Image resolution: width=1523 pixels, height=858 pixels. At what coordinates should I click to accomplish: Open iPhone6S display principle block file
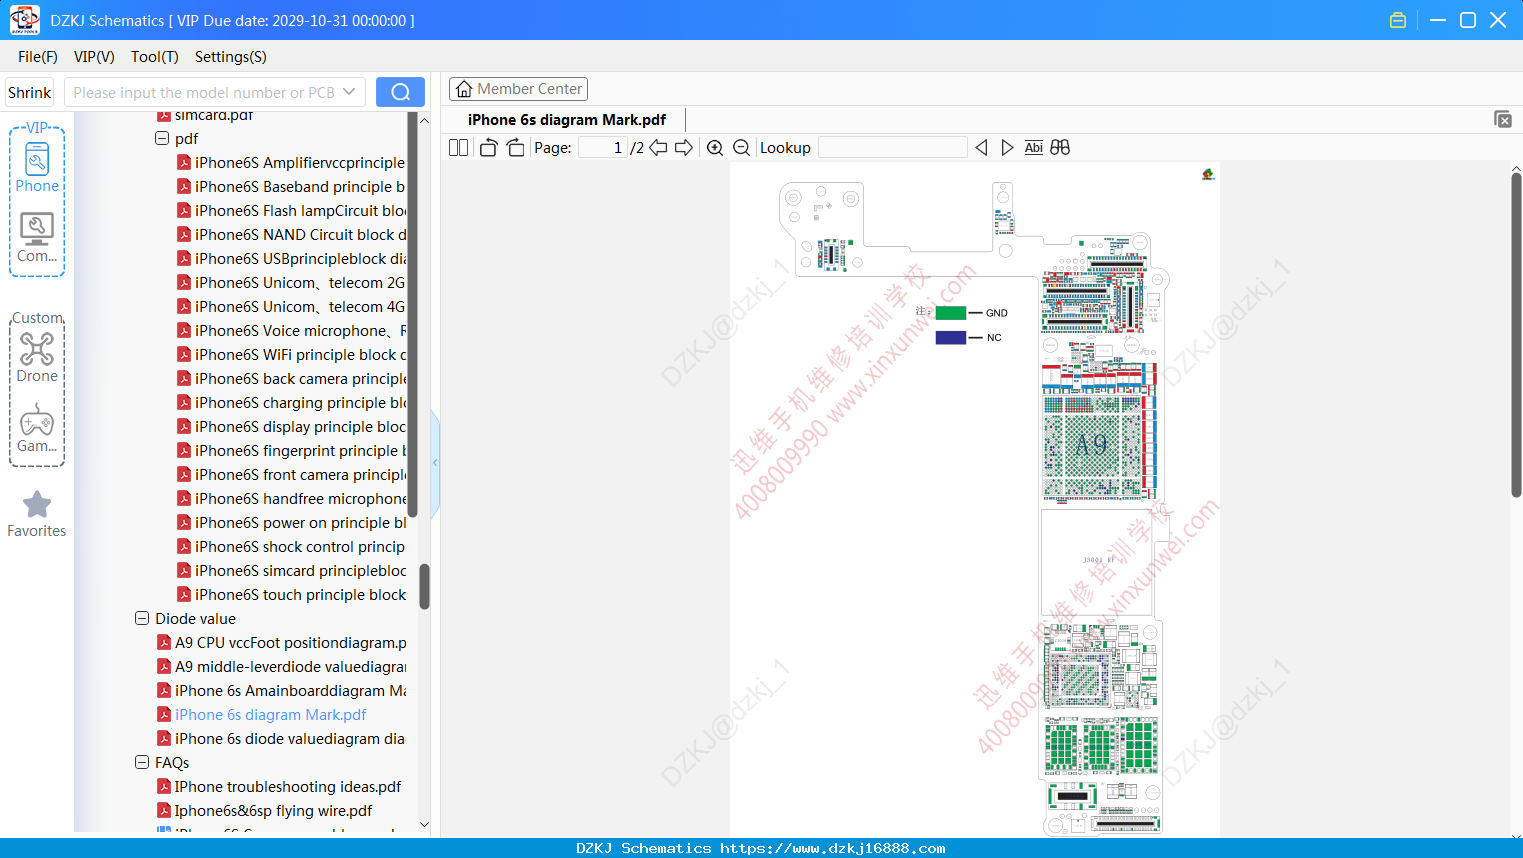(300, 426)
